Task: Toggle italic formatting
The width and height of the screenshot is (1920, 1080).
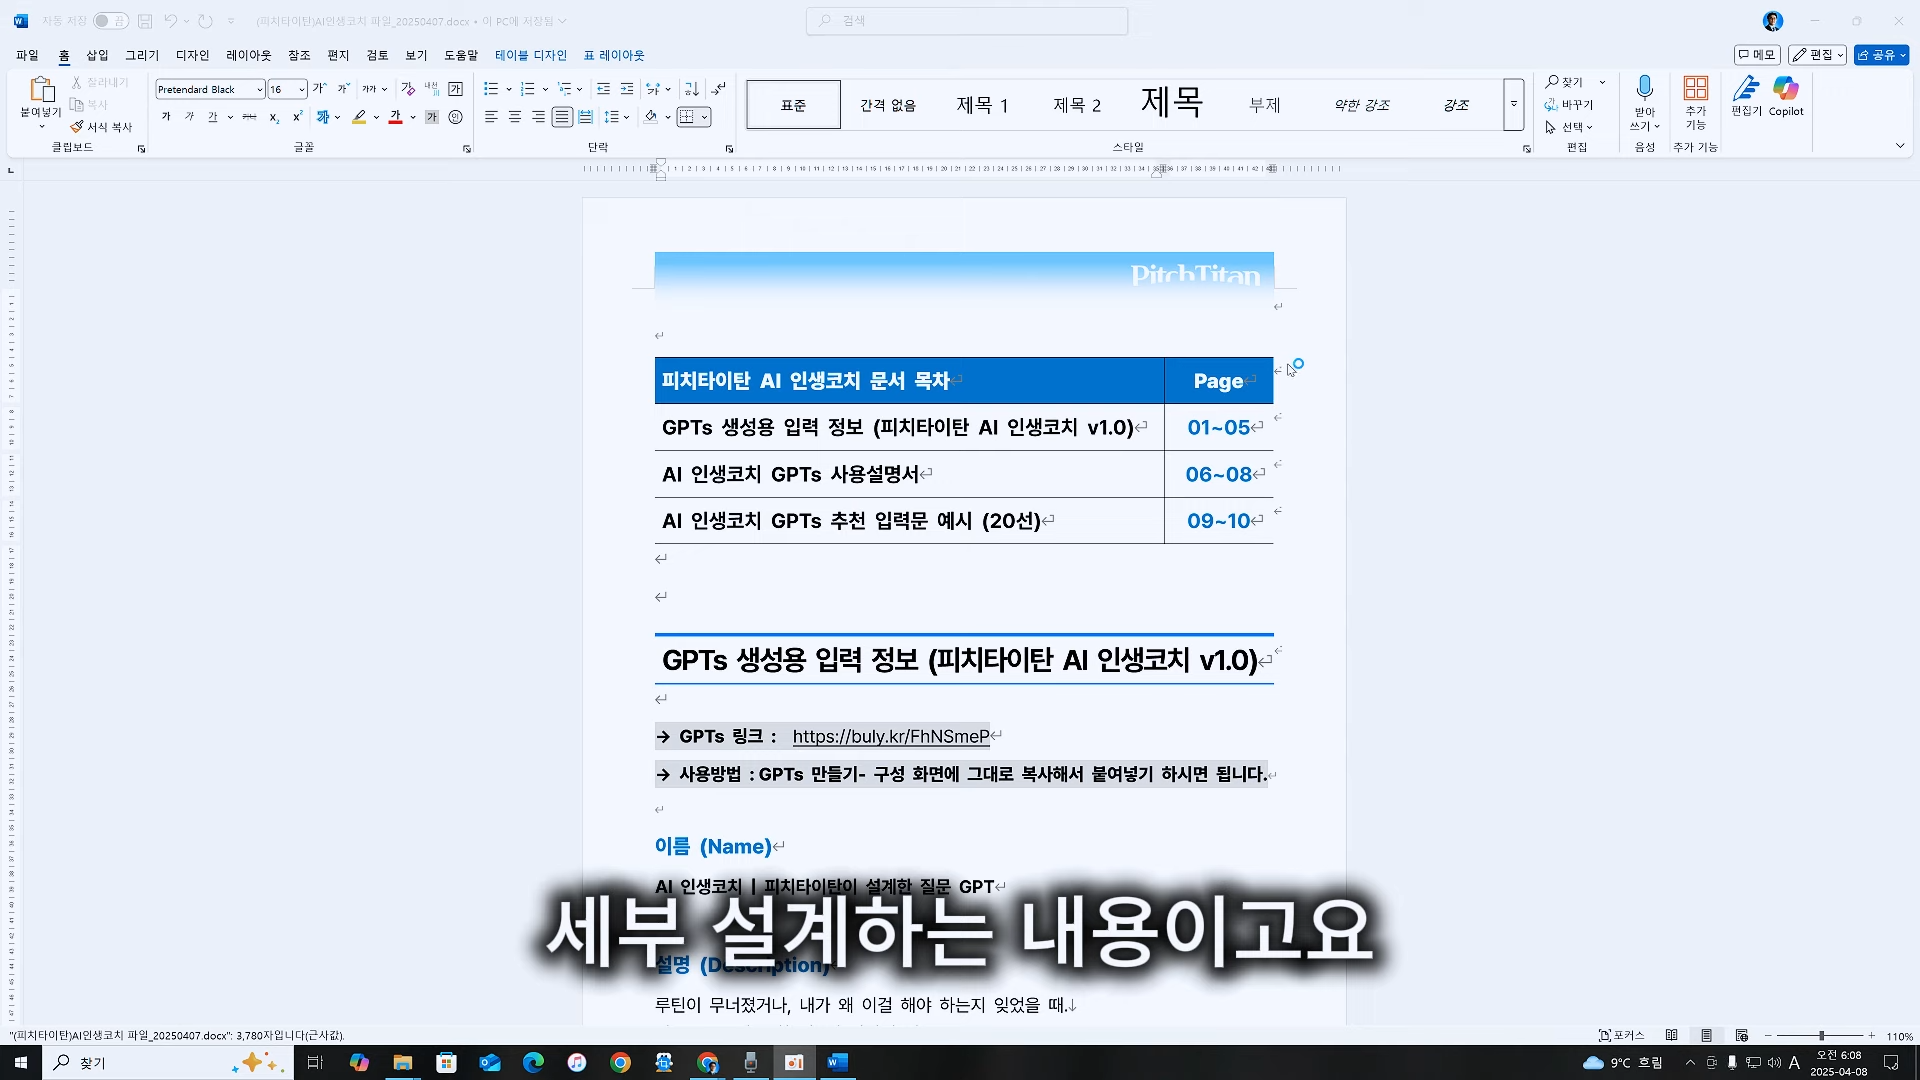Action: 189,117
